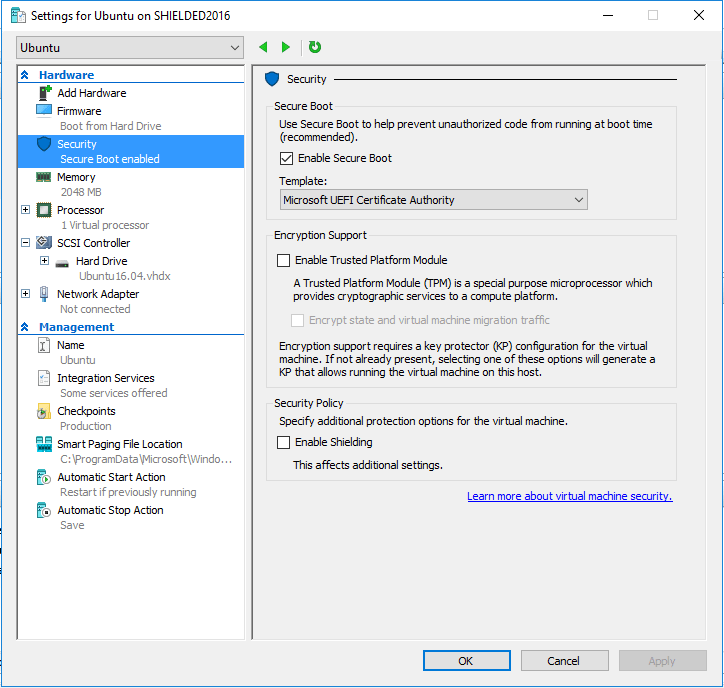
Task: Click the Checkpoints icon
Action: [44, 411]
